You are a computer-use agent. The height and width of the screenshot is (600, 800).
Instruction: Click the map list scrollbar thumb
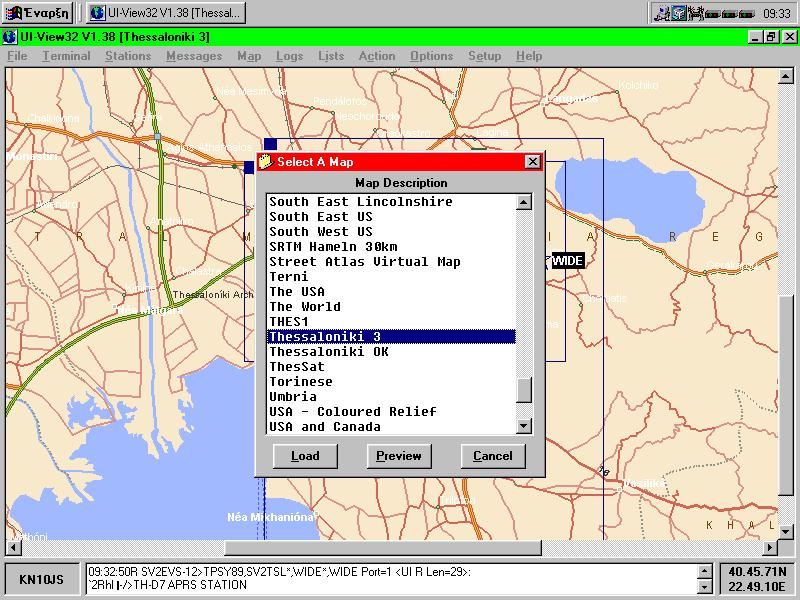[523, 390]
